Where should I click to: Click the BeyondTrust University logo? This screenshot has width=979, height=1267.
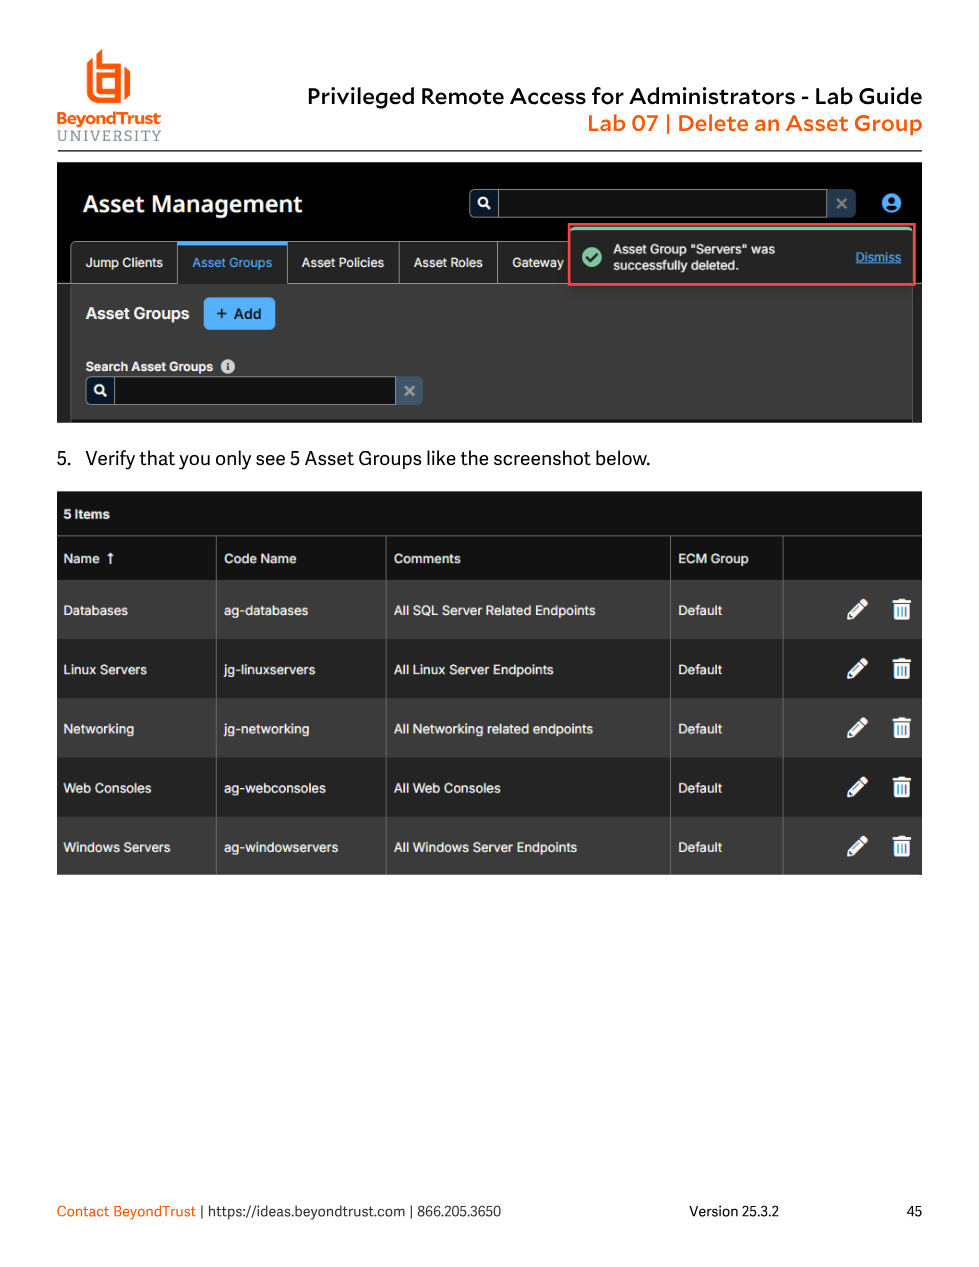[108, 96]
